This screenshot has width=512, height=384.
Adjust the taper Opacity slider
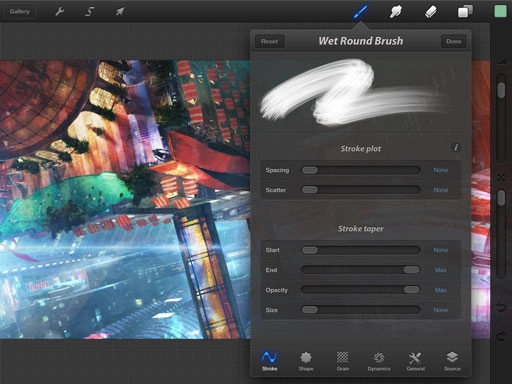[x=361, y=290]
